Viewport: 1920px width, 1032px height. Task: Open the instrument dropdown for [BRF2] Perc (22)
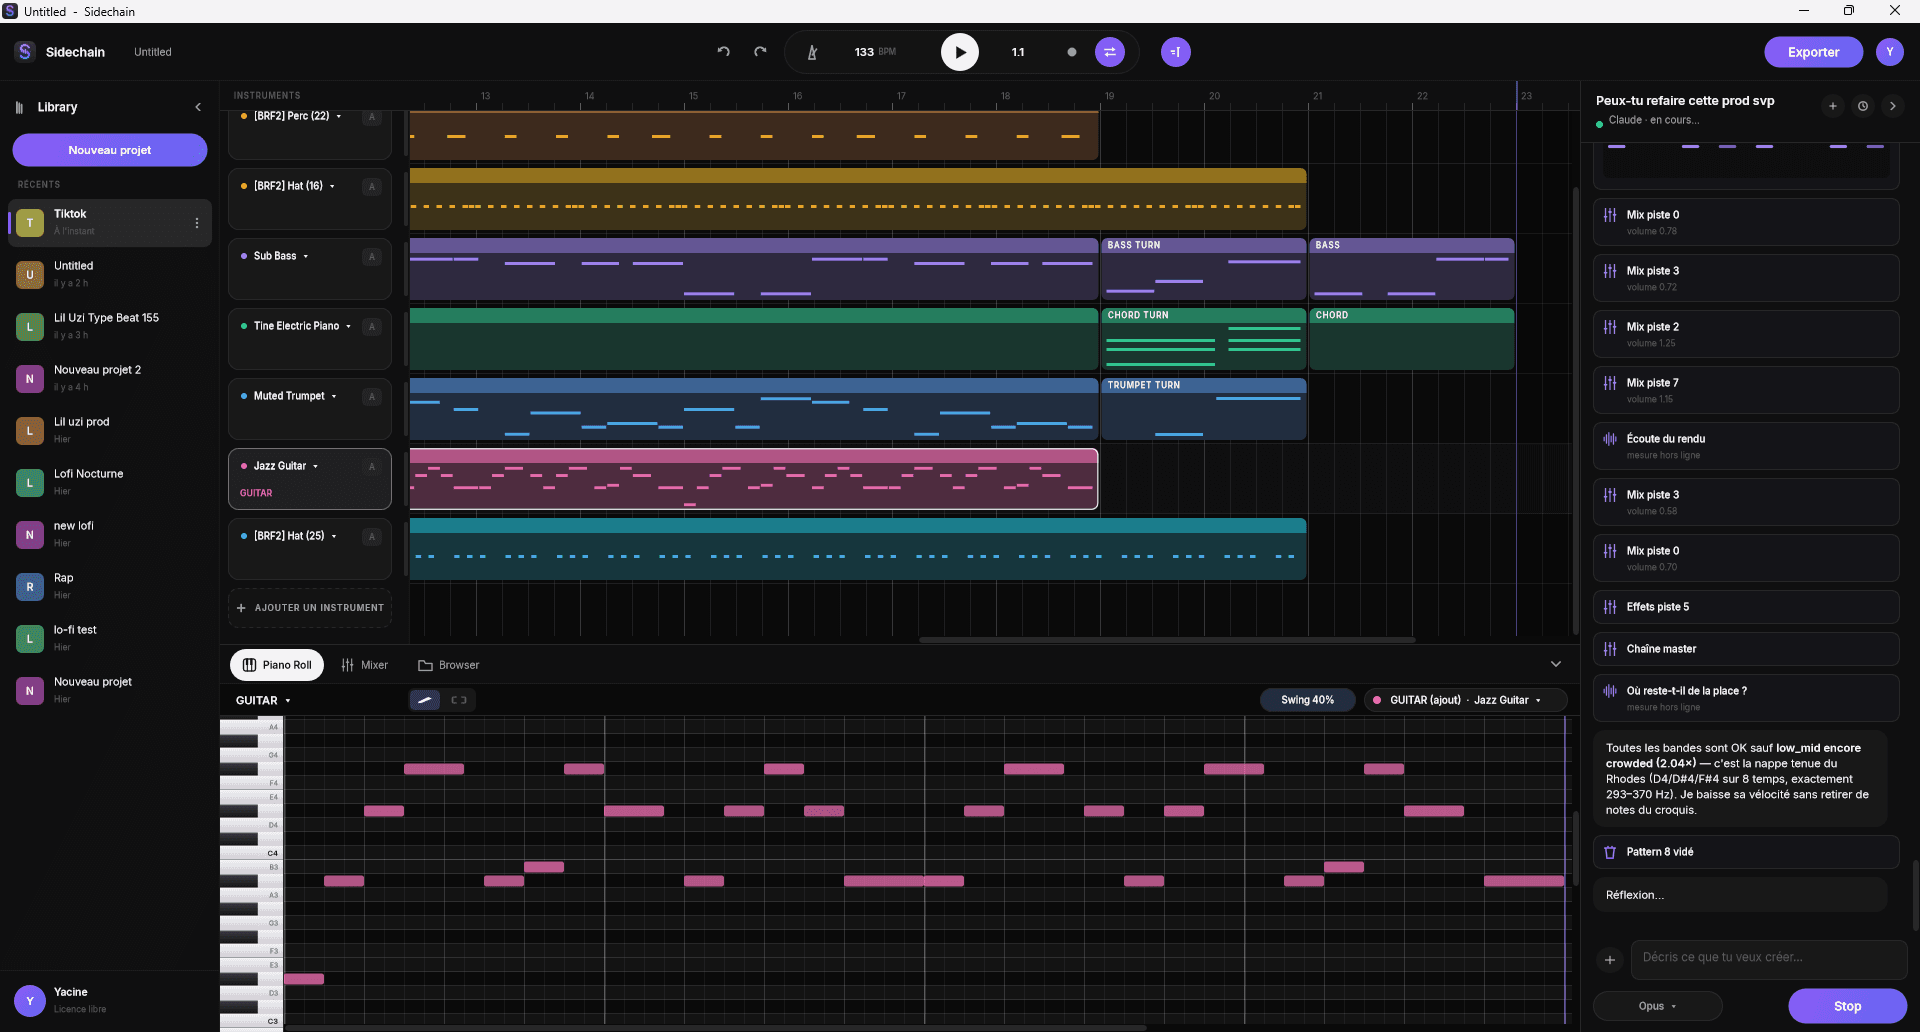click(x=339, y=116)
